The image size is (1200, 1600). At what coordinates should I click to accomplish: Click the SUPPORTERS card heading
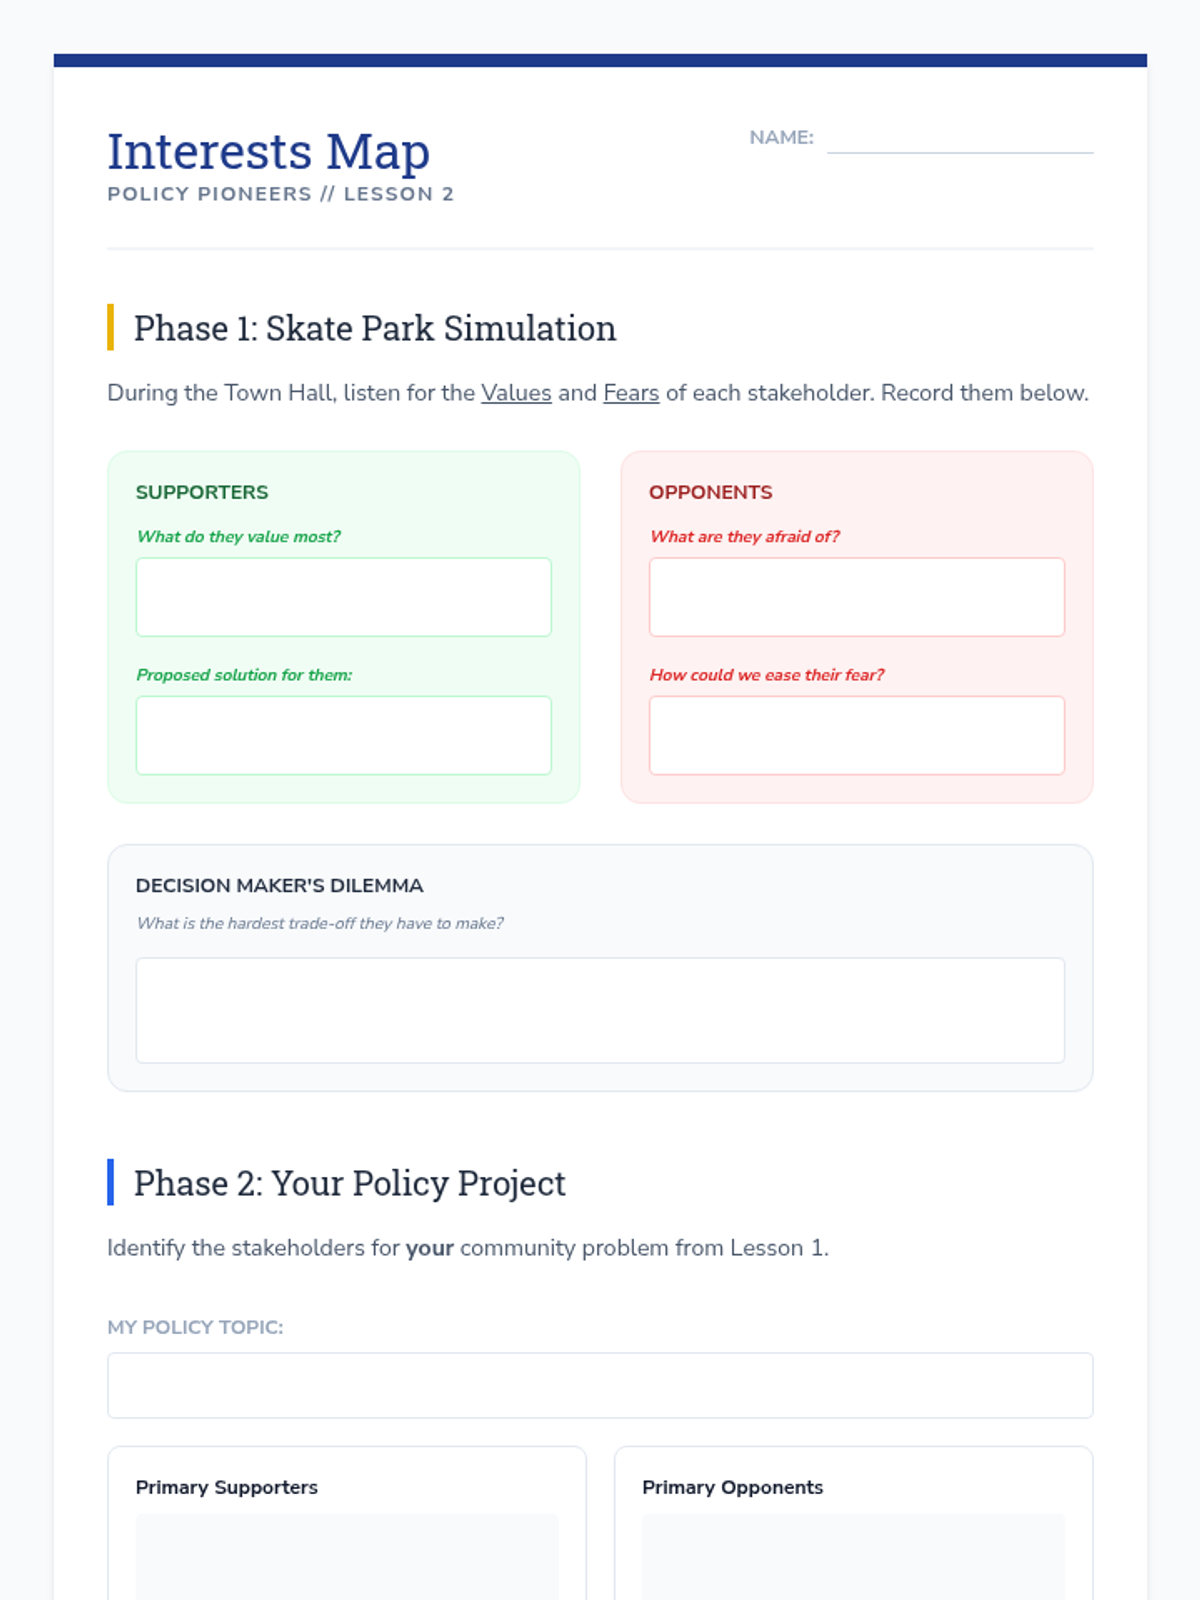[202, 492]
